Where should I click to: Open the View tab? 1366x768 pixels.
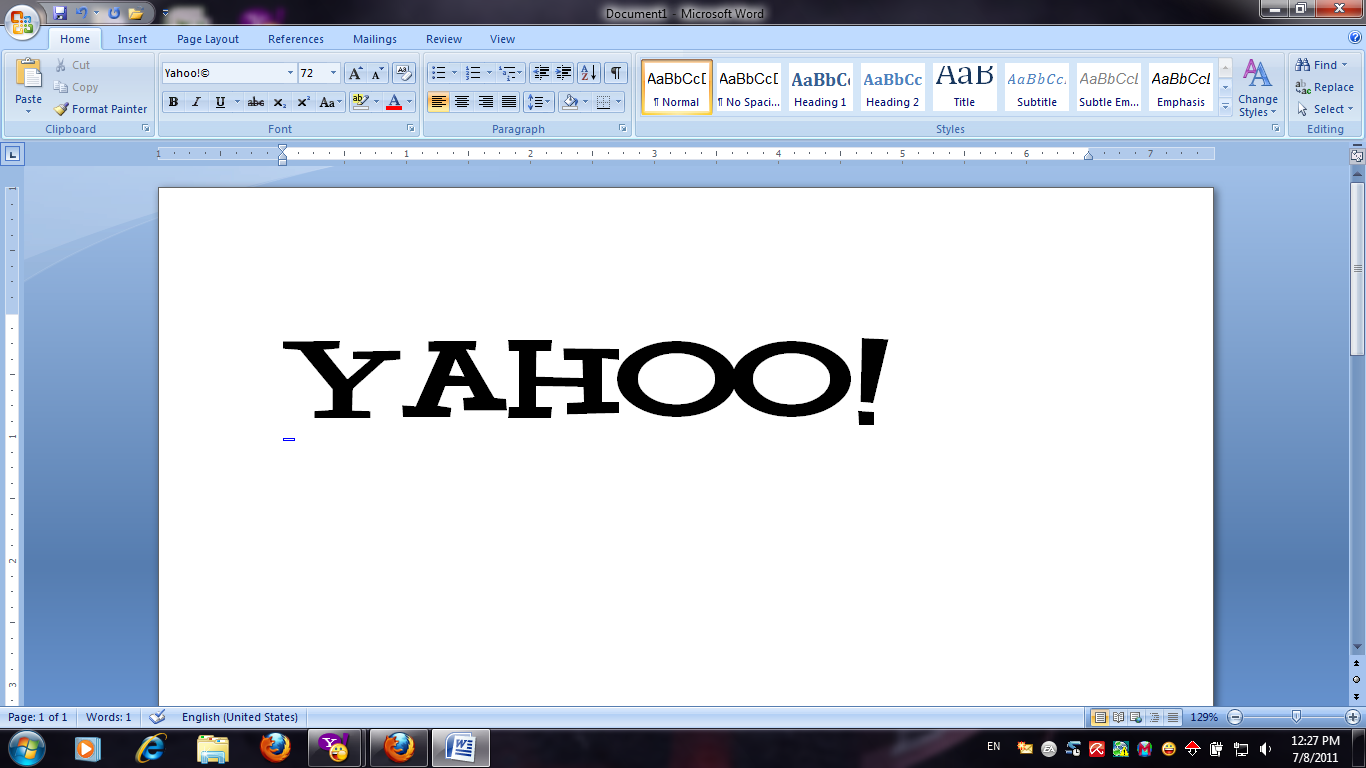point(503,39)
